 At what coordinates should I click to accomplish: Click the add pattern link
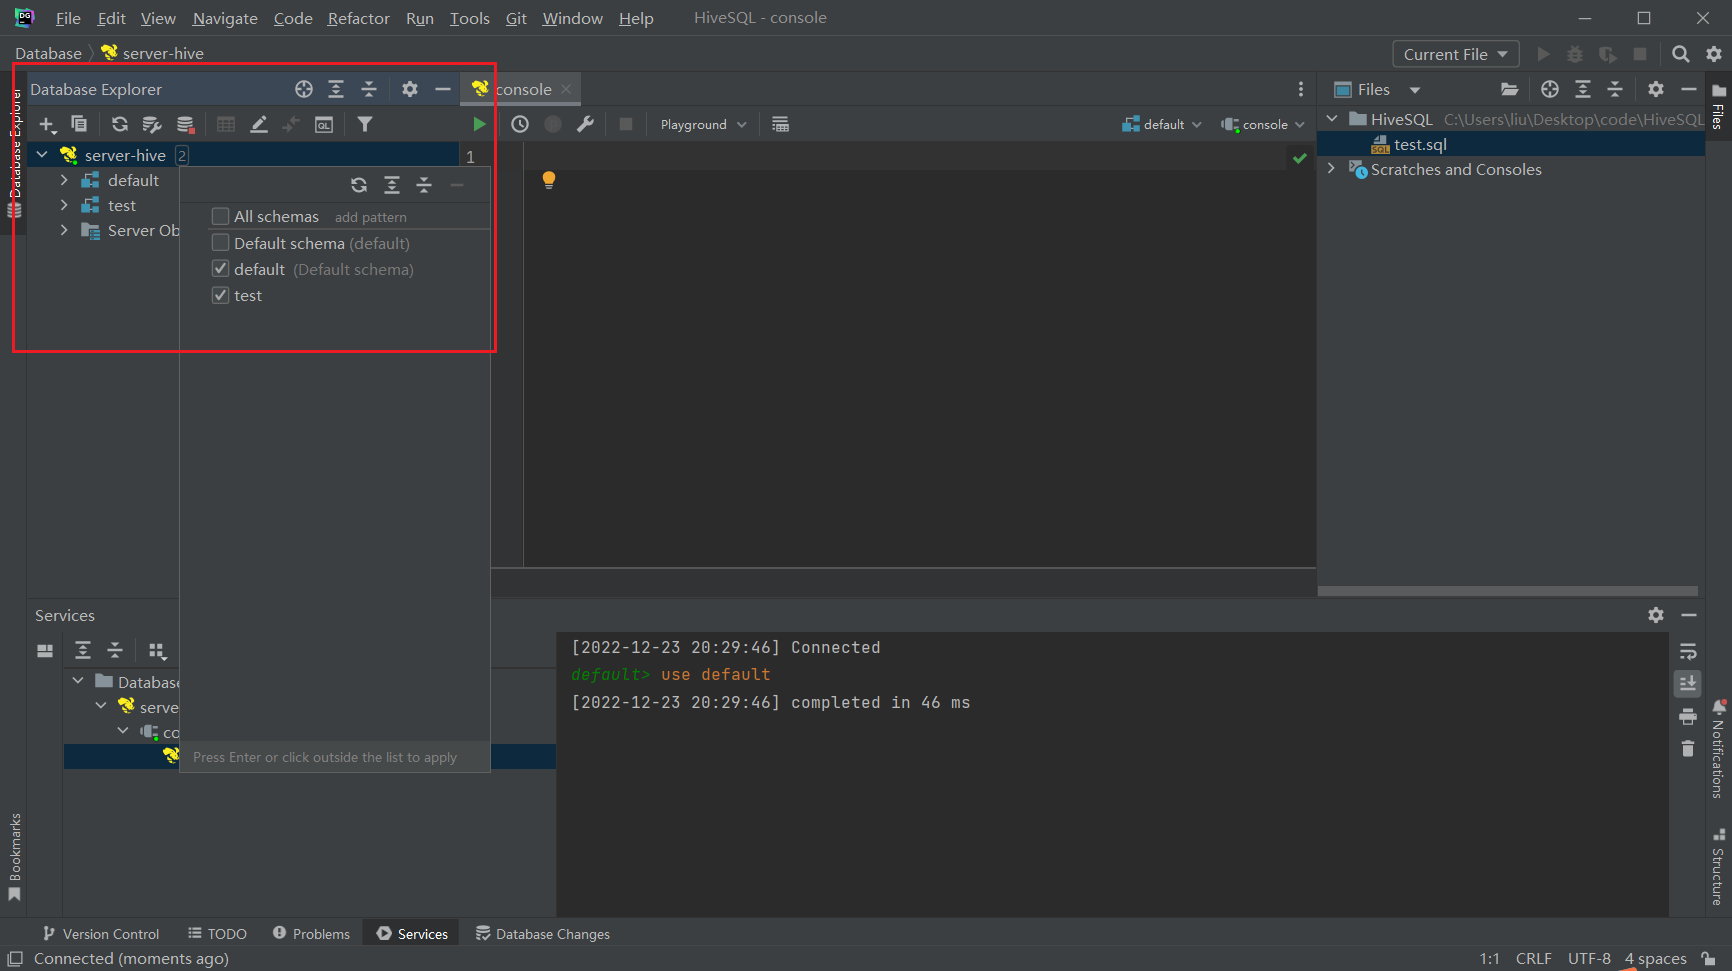click(370, 217)
